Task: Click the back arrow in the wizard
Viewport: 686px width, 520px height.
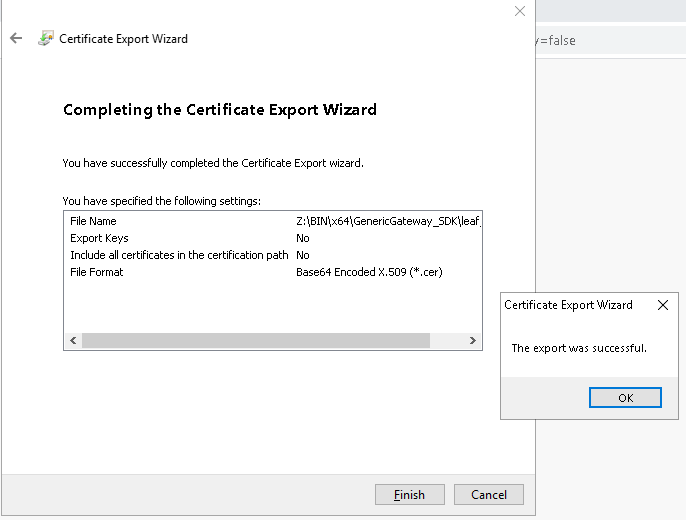Action: pyautogui.click(x=16, y=39)
